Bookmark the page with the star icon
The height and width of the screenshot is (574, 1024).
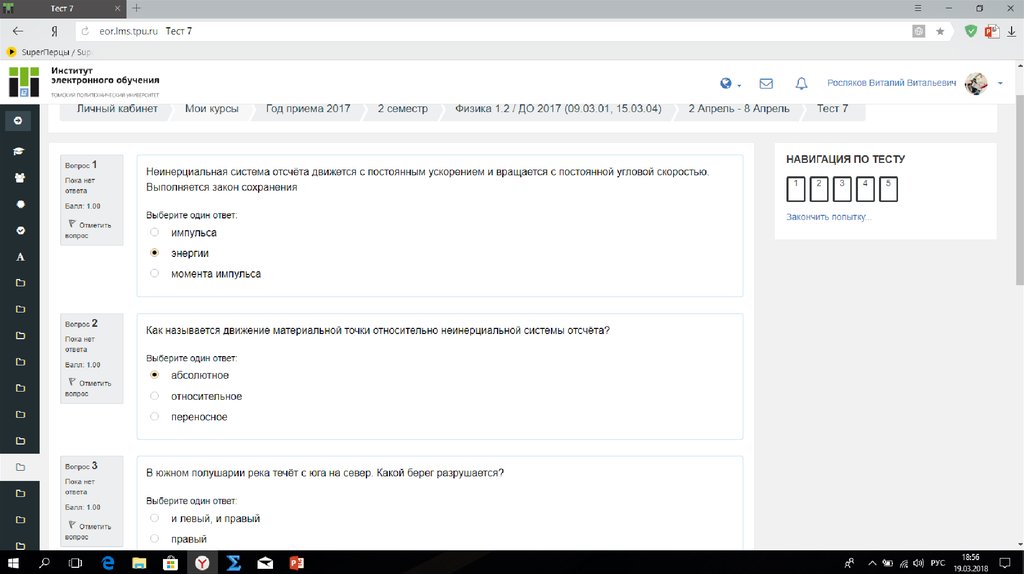(x=940, y=31)
